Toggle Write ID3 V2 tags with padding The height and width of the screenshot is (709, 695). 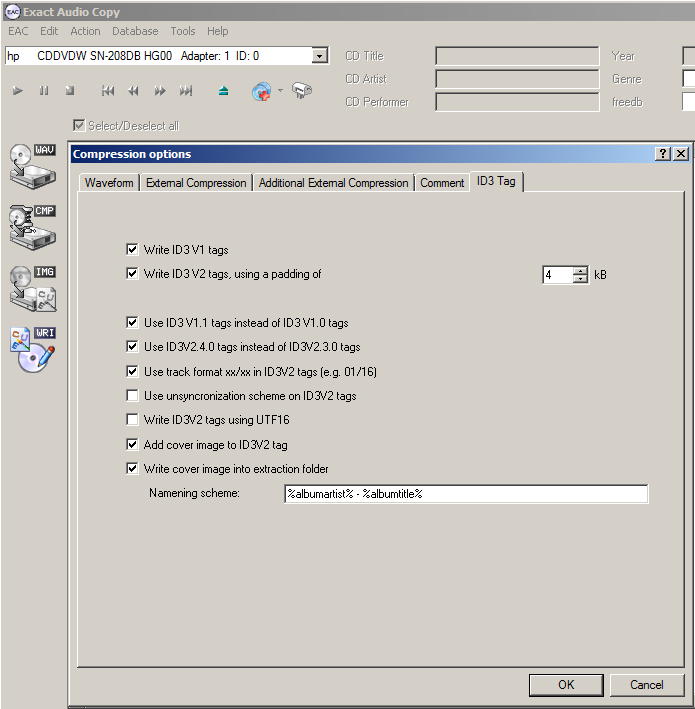tap(132, 273)
